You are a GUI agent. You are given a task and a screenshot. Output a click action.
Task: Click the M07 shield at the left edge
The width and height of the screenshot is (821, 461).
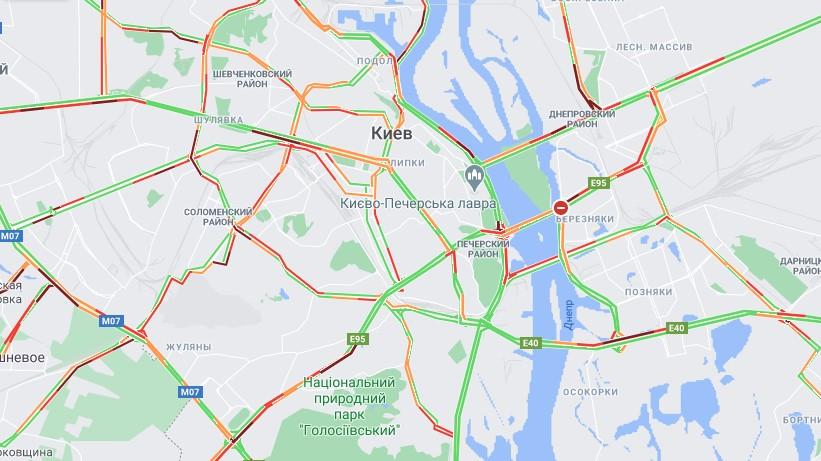tap(10, 236)
